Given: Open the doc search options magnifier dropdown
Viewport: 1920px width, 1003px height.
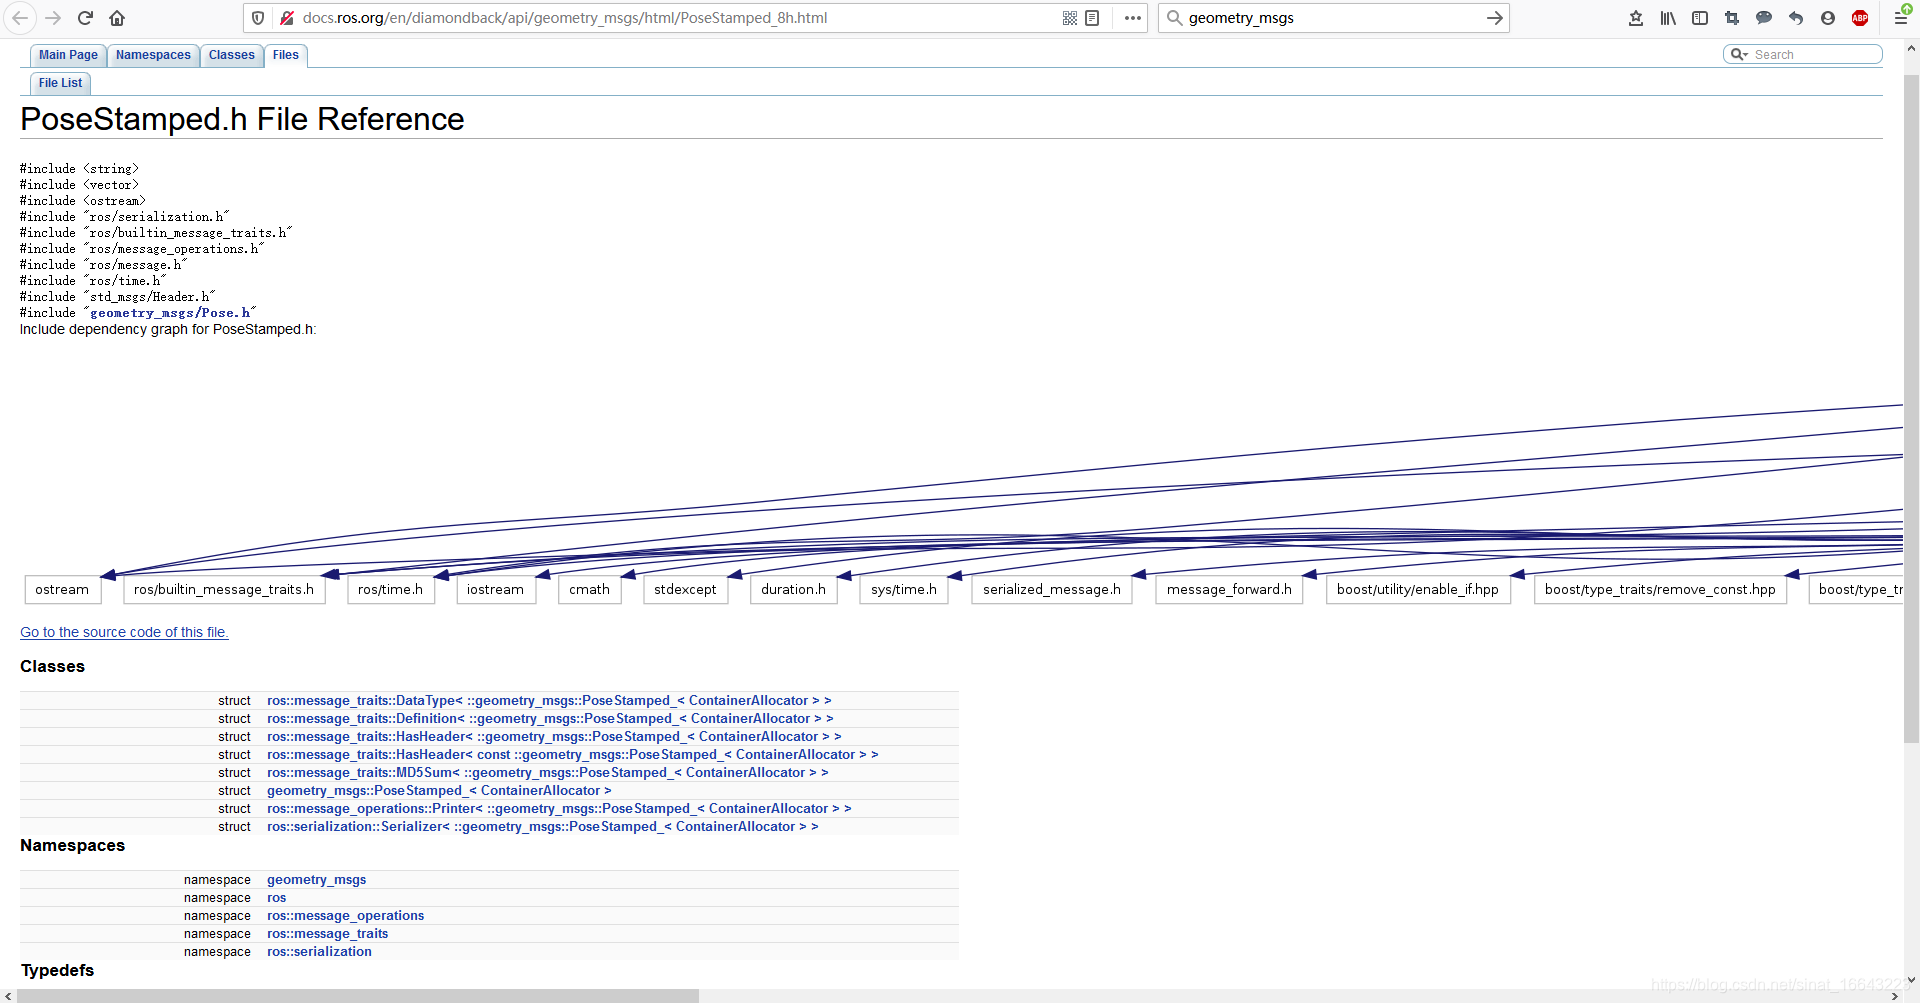Looking at the screenshot, I should pyautogui.click(x=1739, y=54).
